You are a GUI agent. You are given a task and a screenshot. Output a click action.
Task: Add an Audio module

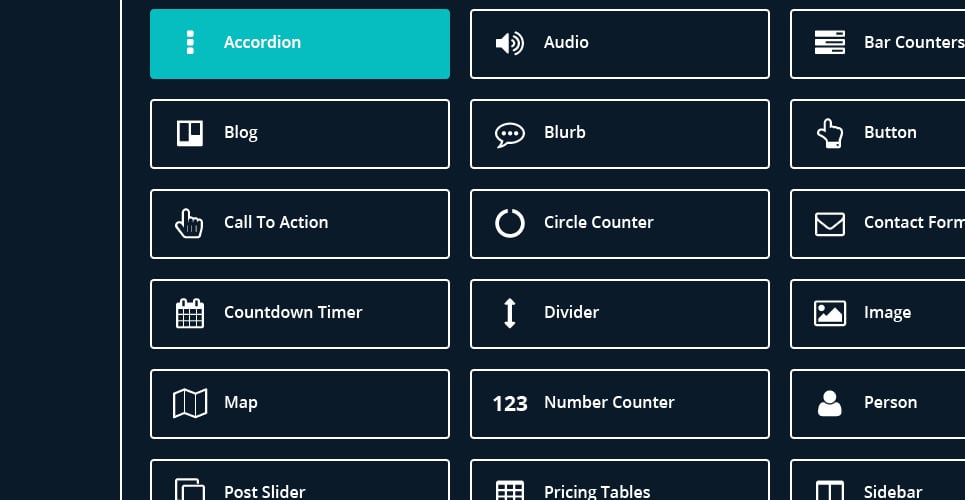(x=620, y=44)
